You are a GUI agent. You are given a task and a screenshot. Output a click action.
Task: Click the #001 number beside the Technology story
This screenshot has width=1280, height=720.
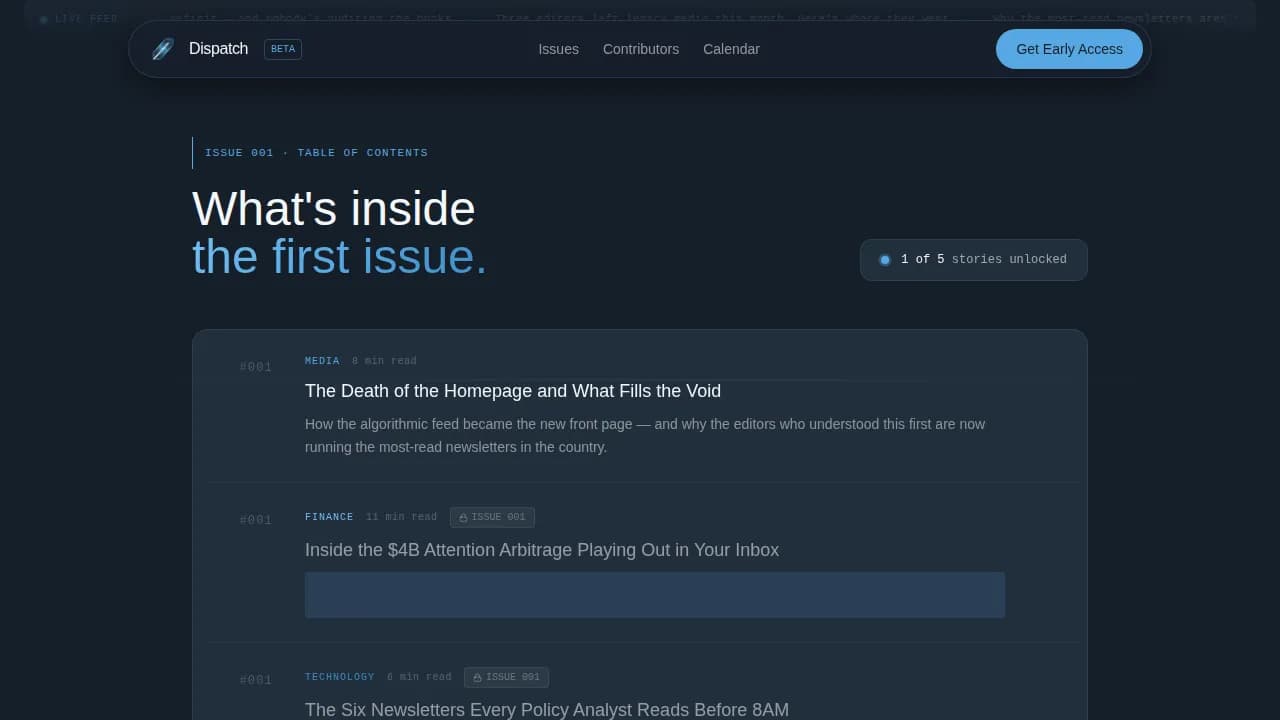coord(256,680)
